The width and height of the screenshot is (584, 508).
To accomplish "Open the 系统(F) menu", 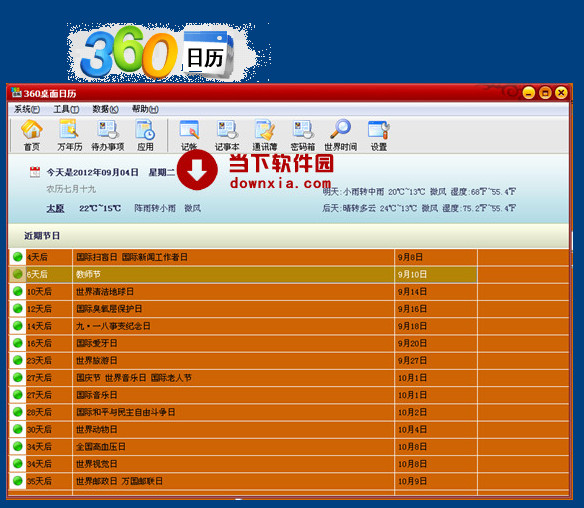I will pos(27,109).
